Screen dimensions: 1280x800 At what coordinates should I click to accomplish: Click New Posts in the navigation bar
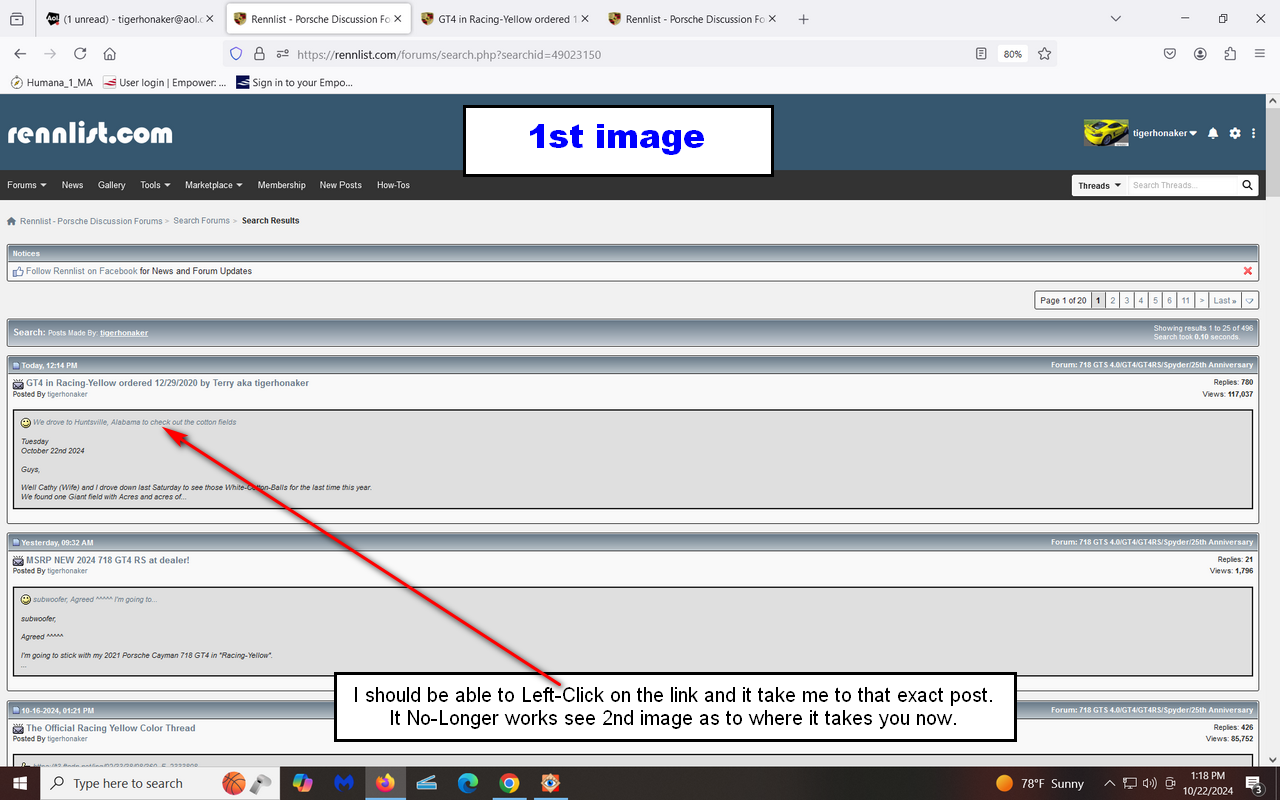[x=340, y=185]
